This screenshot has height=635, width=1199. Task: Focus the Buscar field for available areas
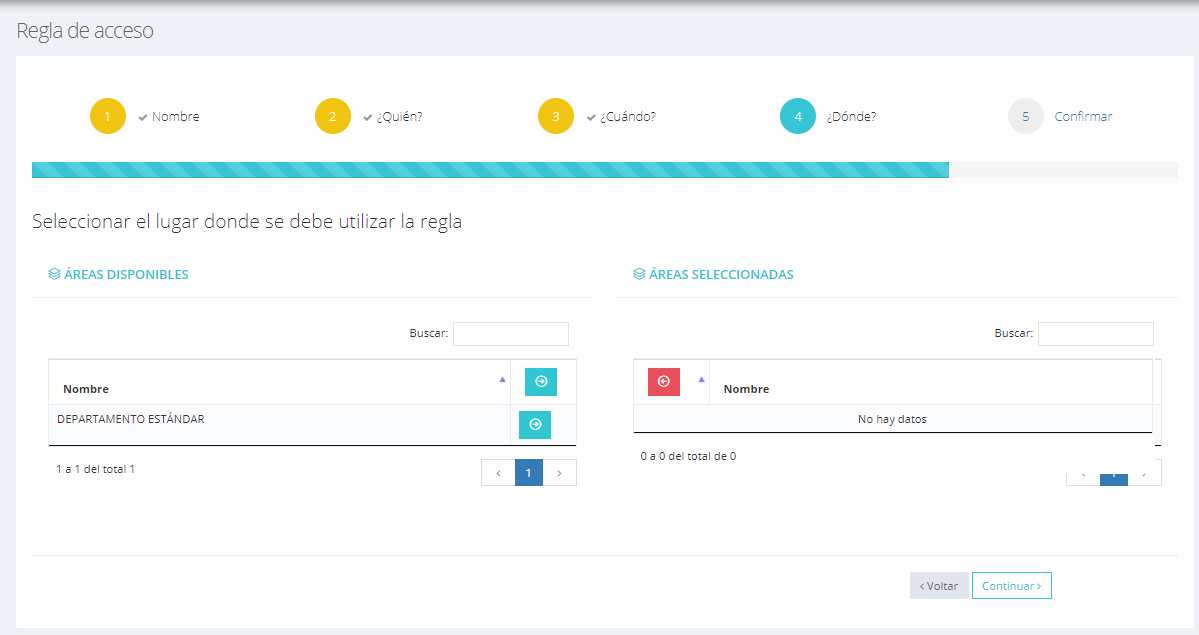[x=511, y=334]
